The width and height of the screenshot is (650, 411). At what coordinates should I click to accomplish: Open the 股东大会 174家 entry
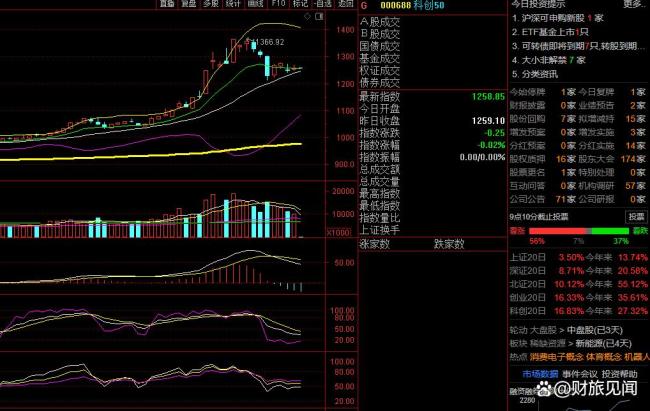[612, 159]
